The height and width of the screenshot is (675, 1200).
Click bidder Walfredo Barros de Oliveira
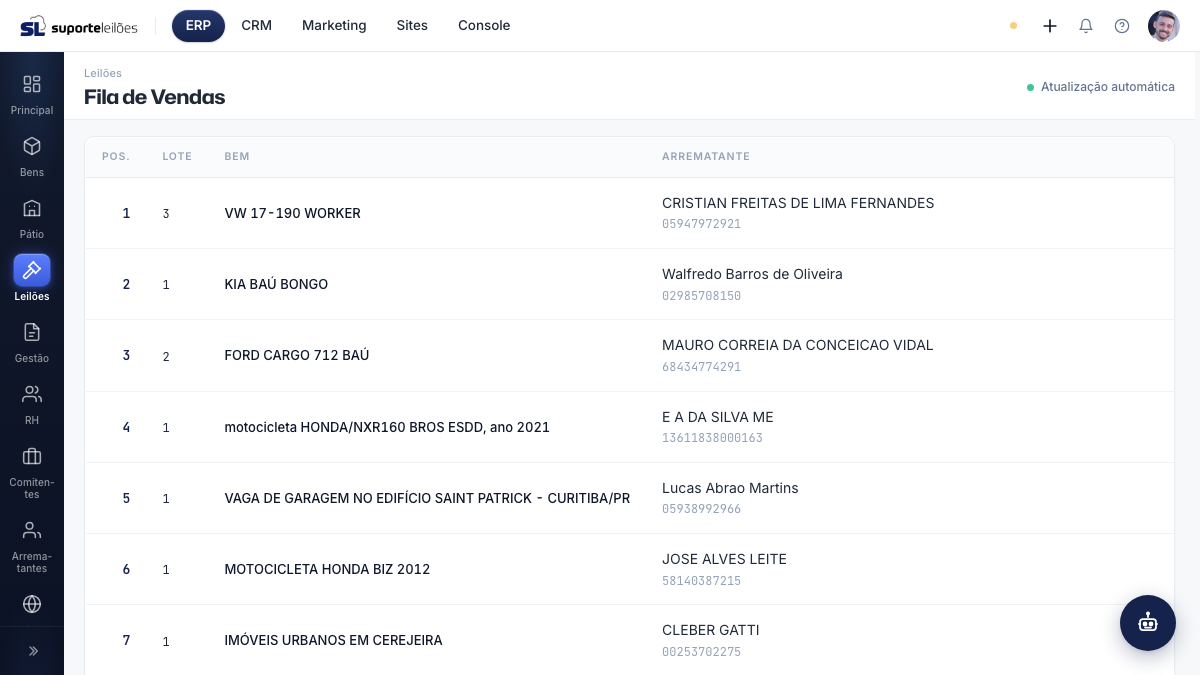pos(752,274)
